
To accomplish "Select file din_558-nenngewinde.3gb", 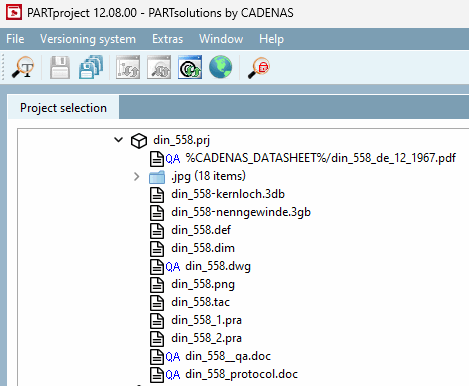I will pyautogui.click(x=241, y=212).
